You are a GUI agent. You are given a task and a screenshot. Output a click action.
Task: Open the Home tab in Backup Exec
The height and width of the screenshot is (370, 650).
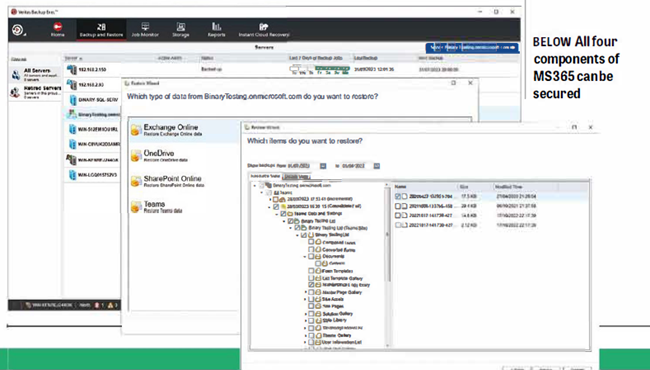[x=58, y=30]
